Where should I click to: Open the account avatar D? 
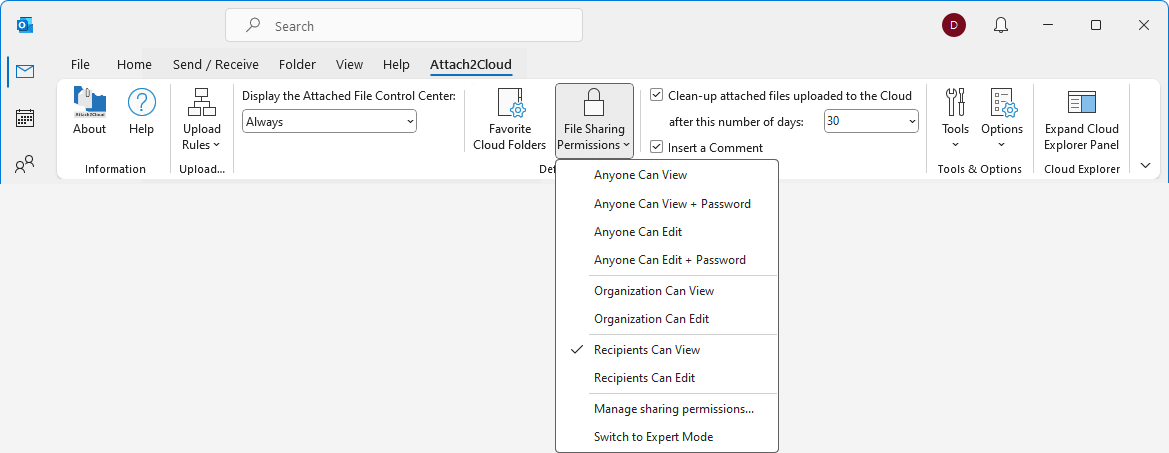click(954, 25)
